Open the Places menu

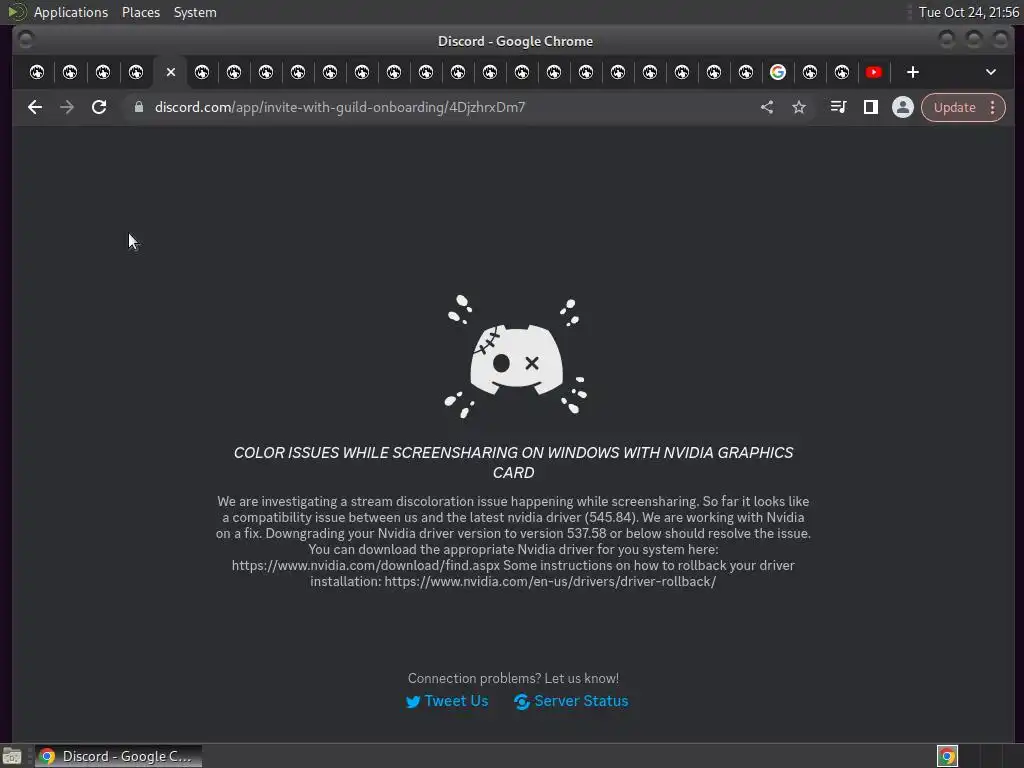(140, 12)
